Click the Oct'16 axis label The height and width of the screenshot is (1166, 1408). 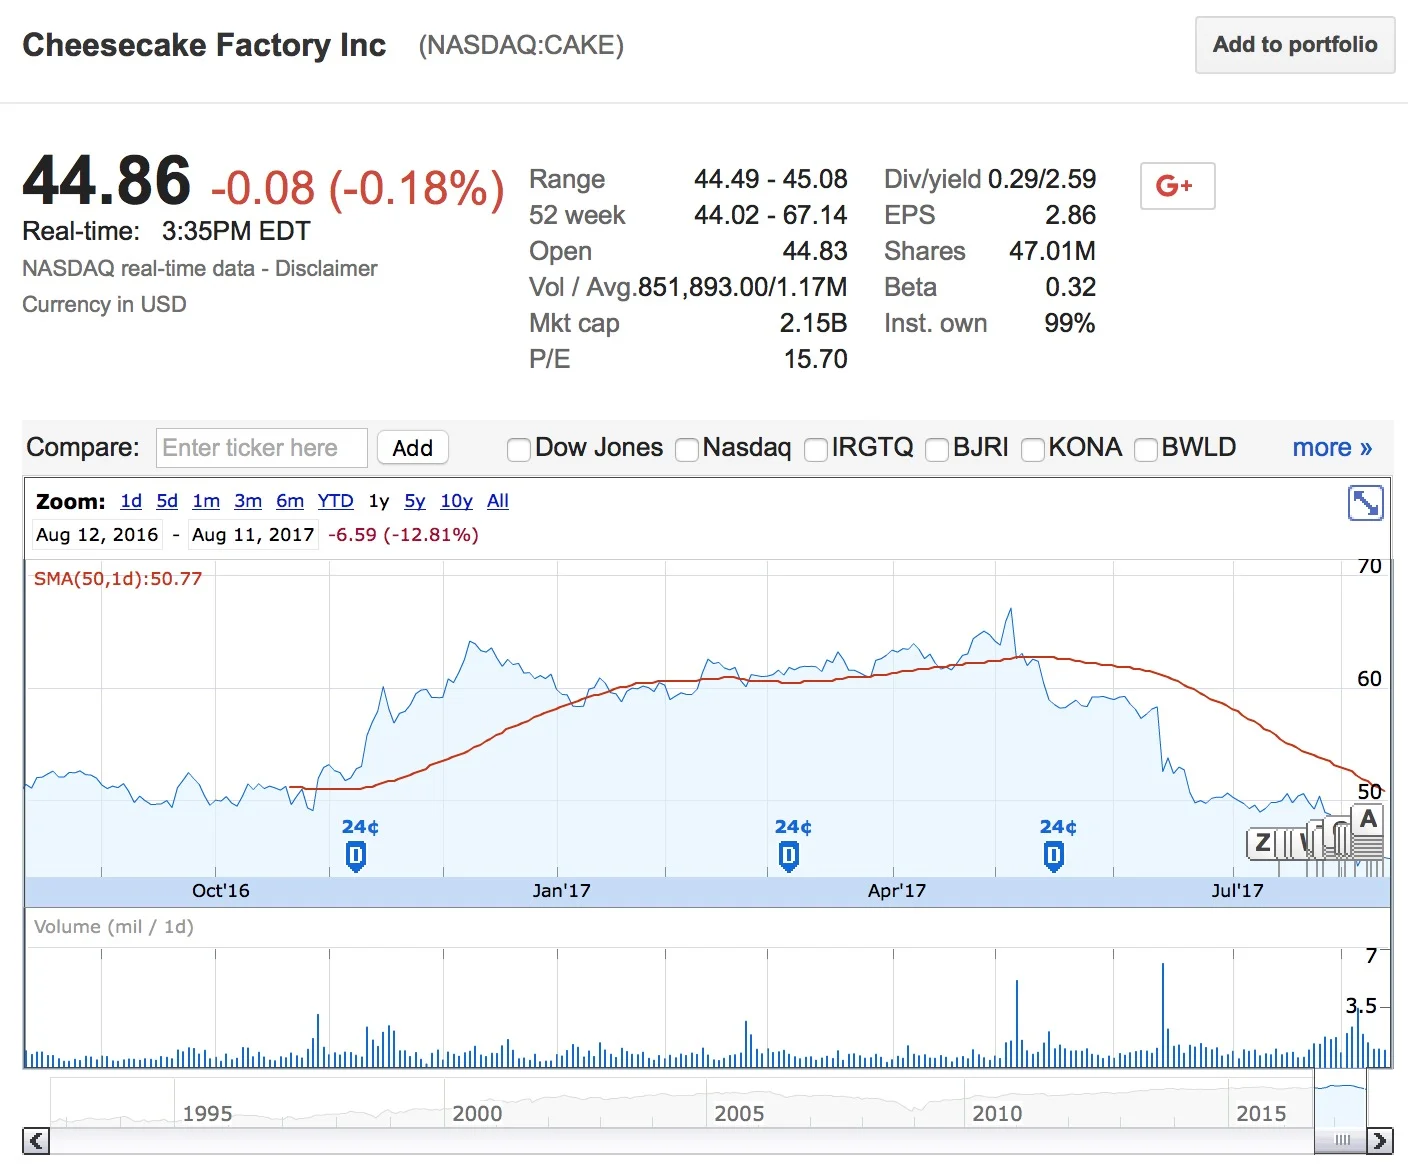pos(220,890)
